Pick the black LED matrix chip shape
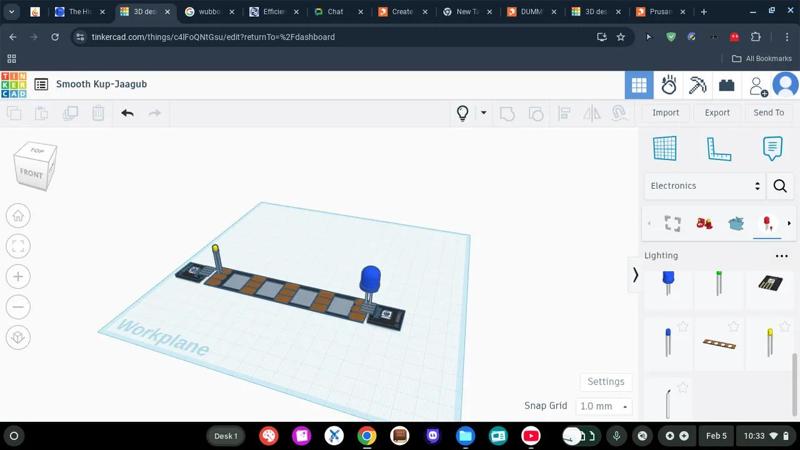This screenshot has height=450, width=800. coord(770,284)
